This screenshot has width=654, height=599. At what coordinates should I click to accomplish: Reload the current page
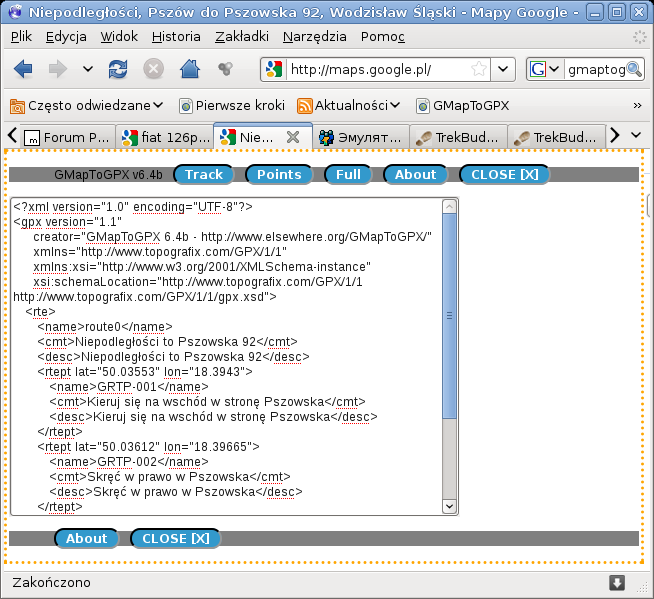[118, 69]
